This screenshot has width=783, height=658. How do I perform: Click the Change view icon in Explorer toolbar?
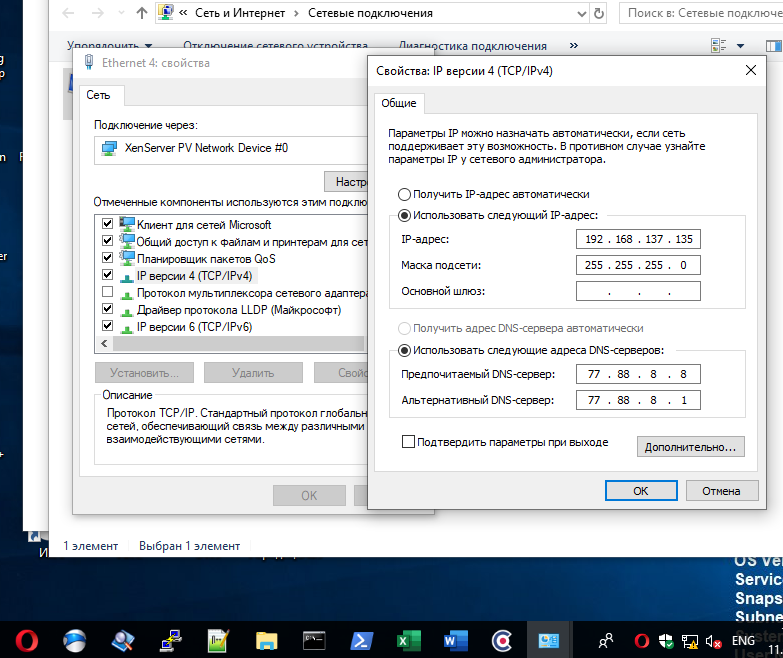(x=719, y=46)
